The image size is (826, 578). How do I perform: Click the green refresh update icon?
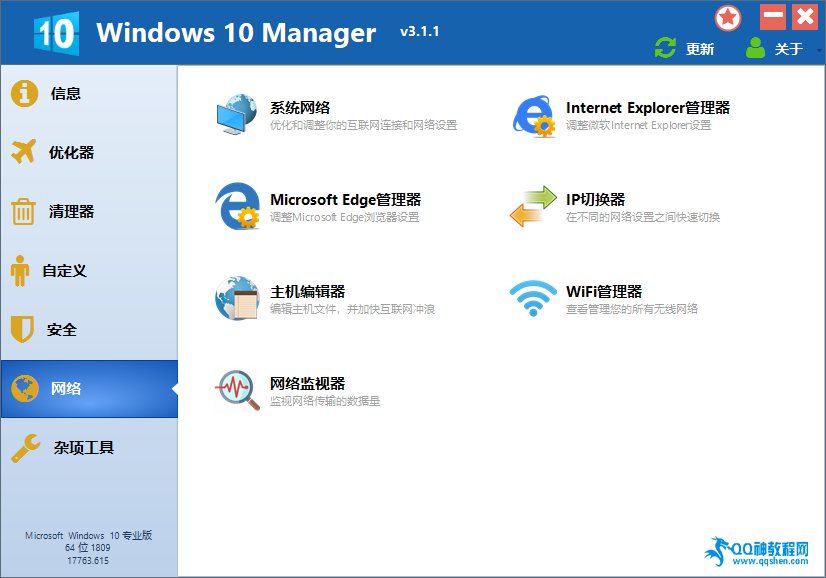pyautogui.click(x=665, y=48)
